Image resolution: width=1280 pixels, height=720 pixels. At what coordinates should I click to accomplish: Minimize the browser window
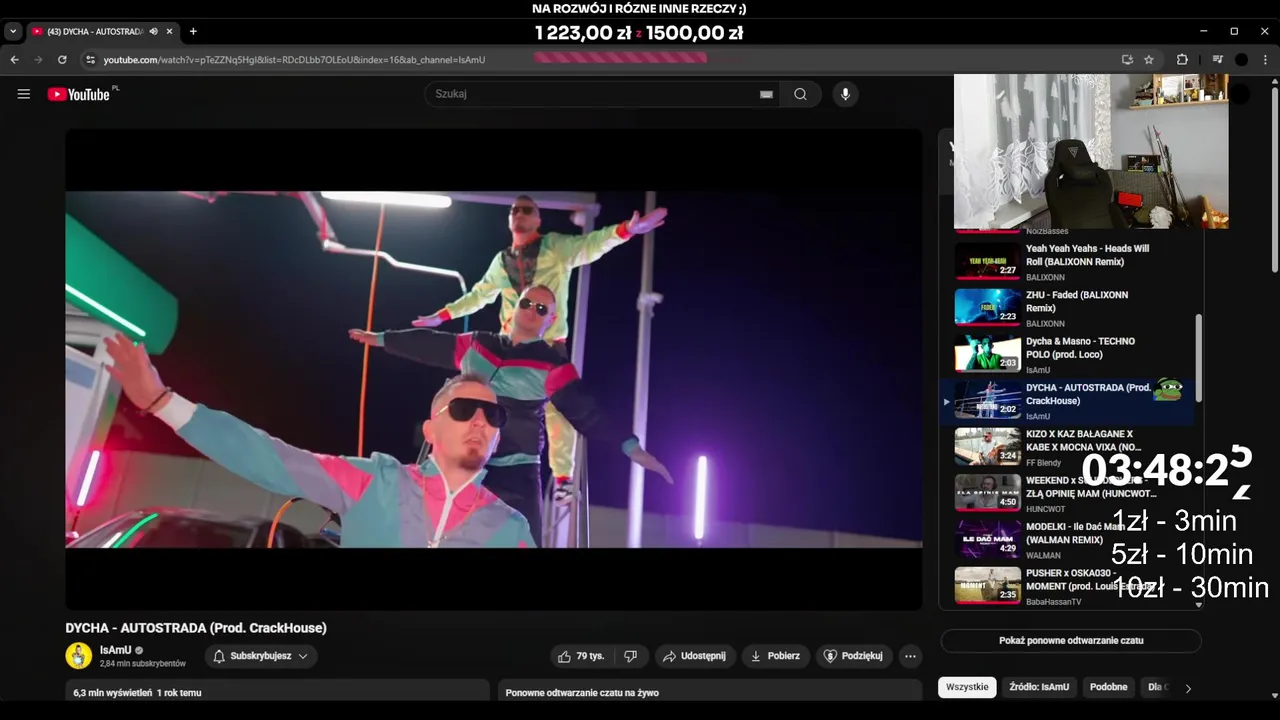(1205, 31)
